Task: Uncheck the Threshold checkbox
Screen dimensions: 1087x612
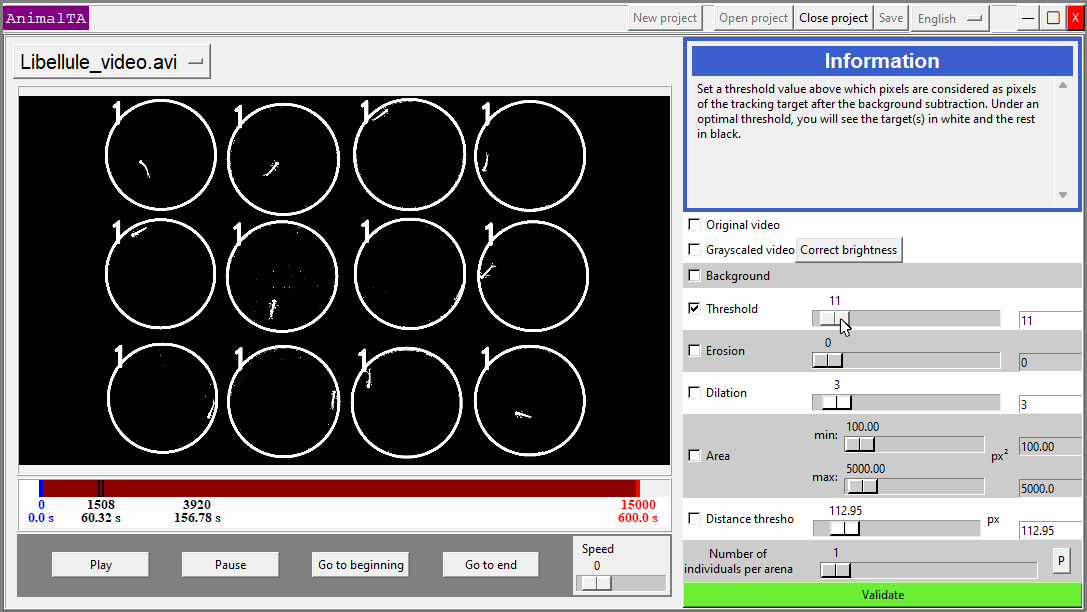Action: click(694, 308)
